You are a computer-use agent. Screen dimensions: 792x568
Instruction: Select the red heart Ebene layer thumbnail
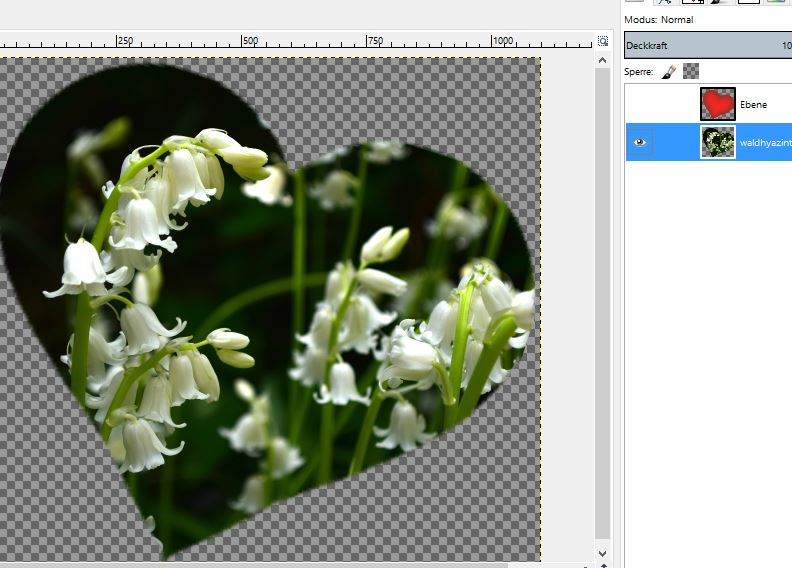[x=718, y=104]
